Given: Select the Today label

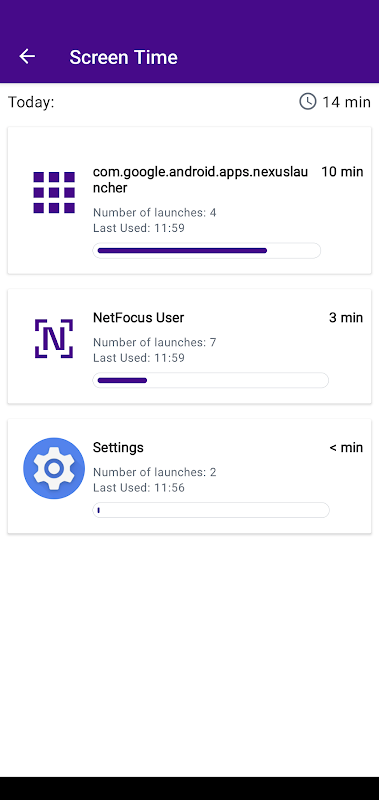Looking at the screenshot, I should pyautogui.click(x=31, y=102).
